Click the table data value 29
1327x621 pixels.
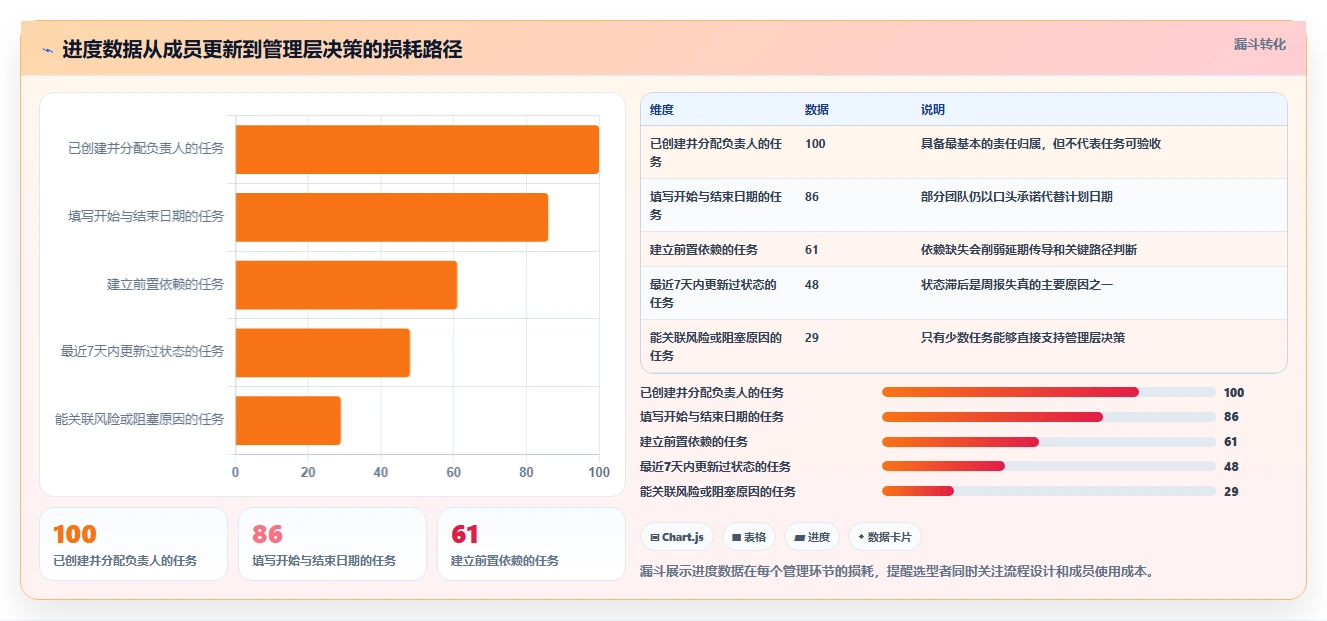pos(812,338)
